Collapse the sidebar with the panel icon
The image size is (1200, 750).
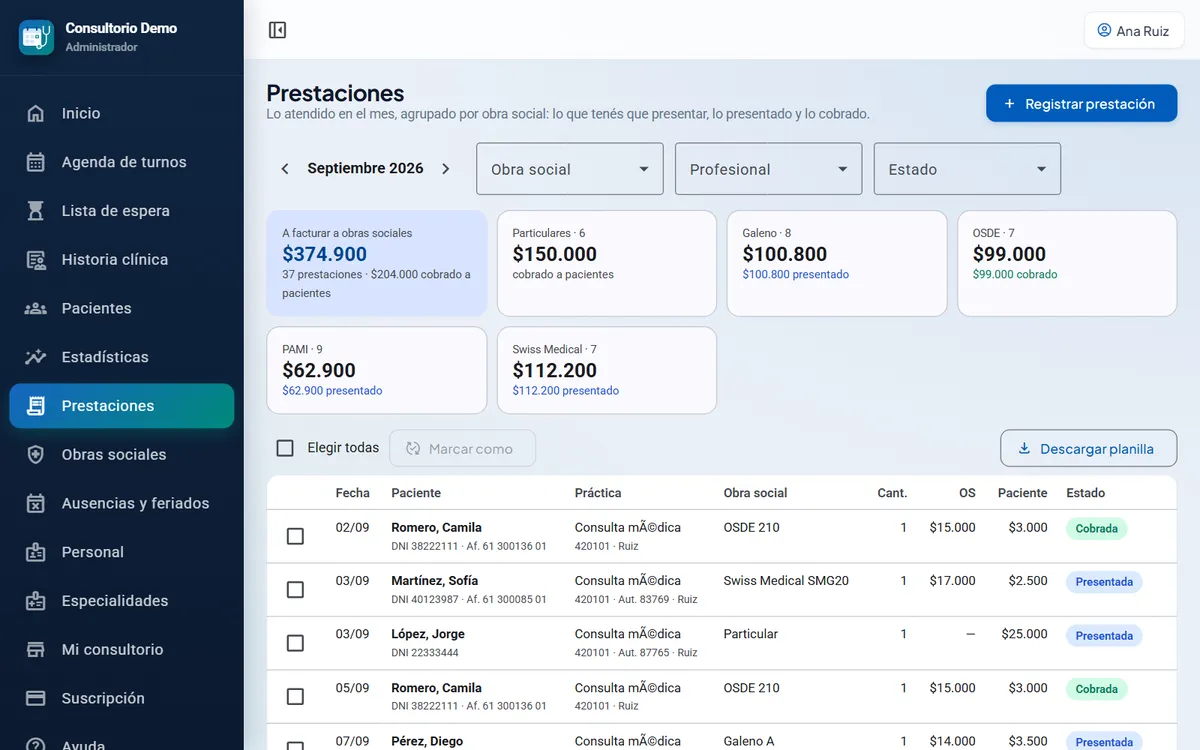click(x=278, y=30)
